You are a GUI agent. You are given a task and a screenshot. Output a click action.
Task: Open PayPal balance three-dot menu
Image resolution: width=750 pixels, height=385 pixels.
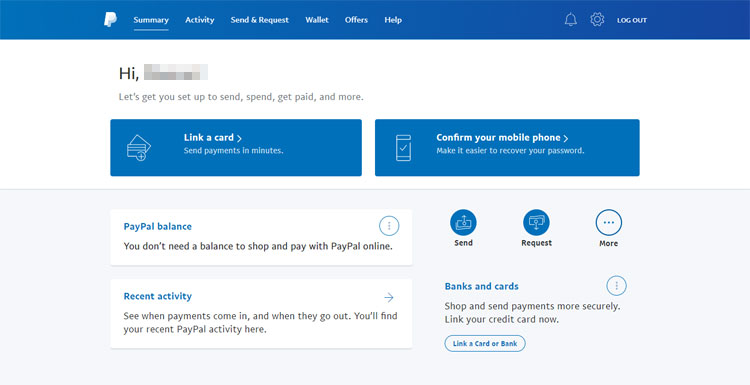389,226
